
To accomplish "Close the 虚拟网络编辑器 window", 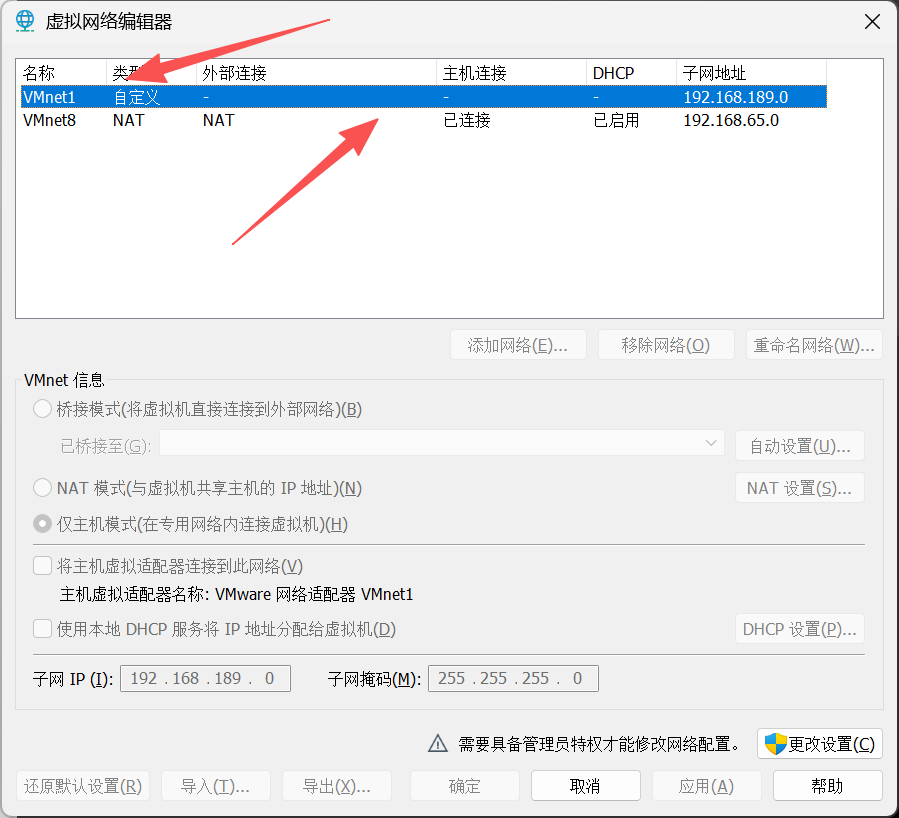I will coord(872,22).
